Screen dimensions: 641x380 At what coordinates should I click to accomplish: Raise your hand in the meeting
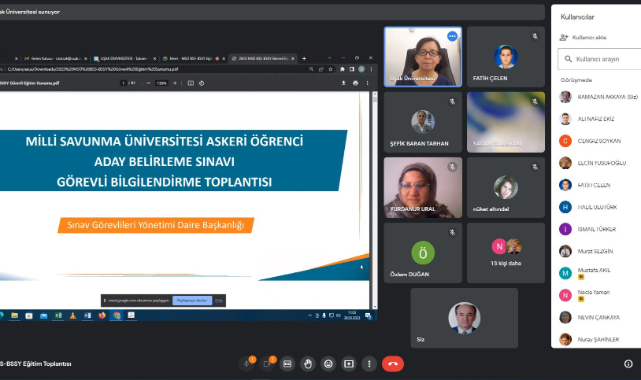point(308,364)
